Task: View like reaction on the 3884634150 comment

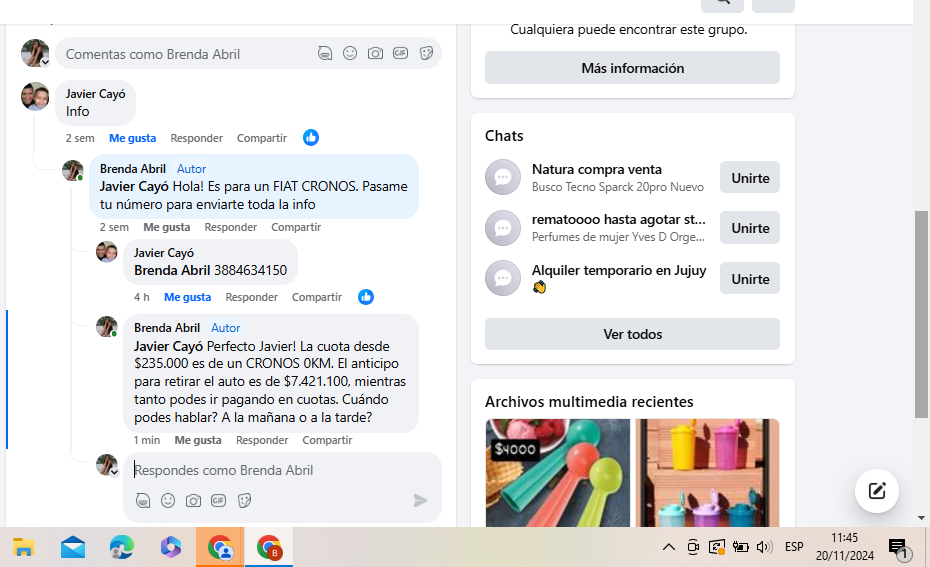Action: pyautogui.click(x=366, y=297)
